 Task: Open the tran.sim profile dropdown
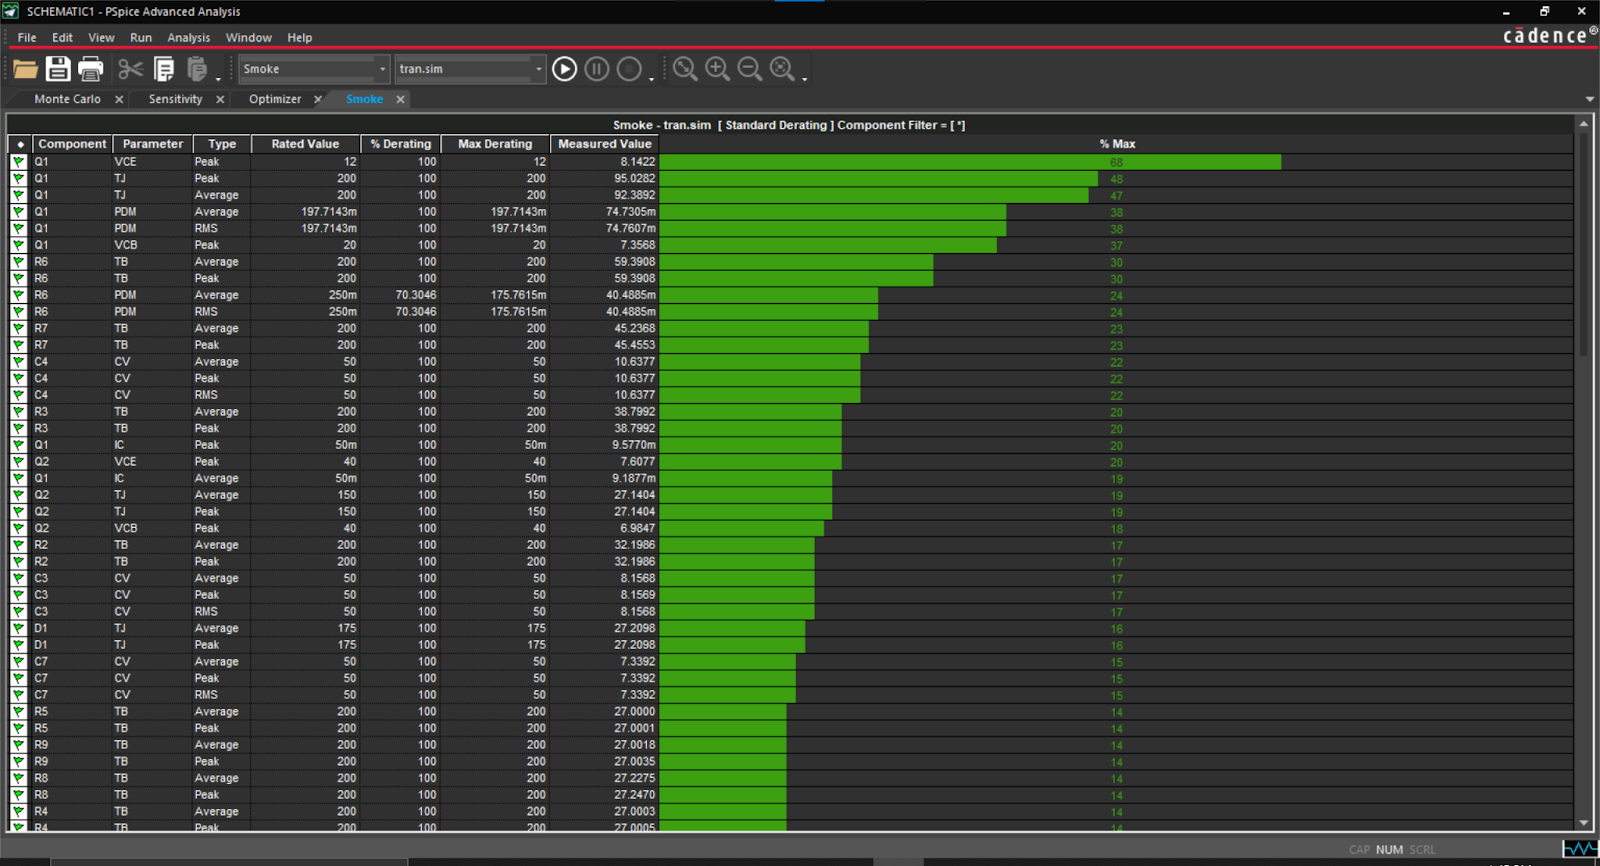click(538, 69)
